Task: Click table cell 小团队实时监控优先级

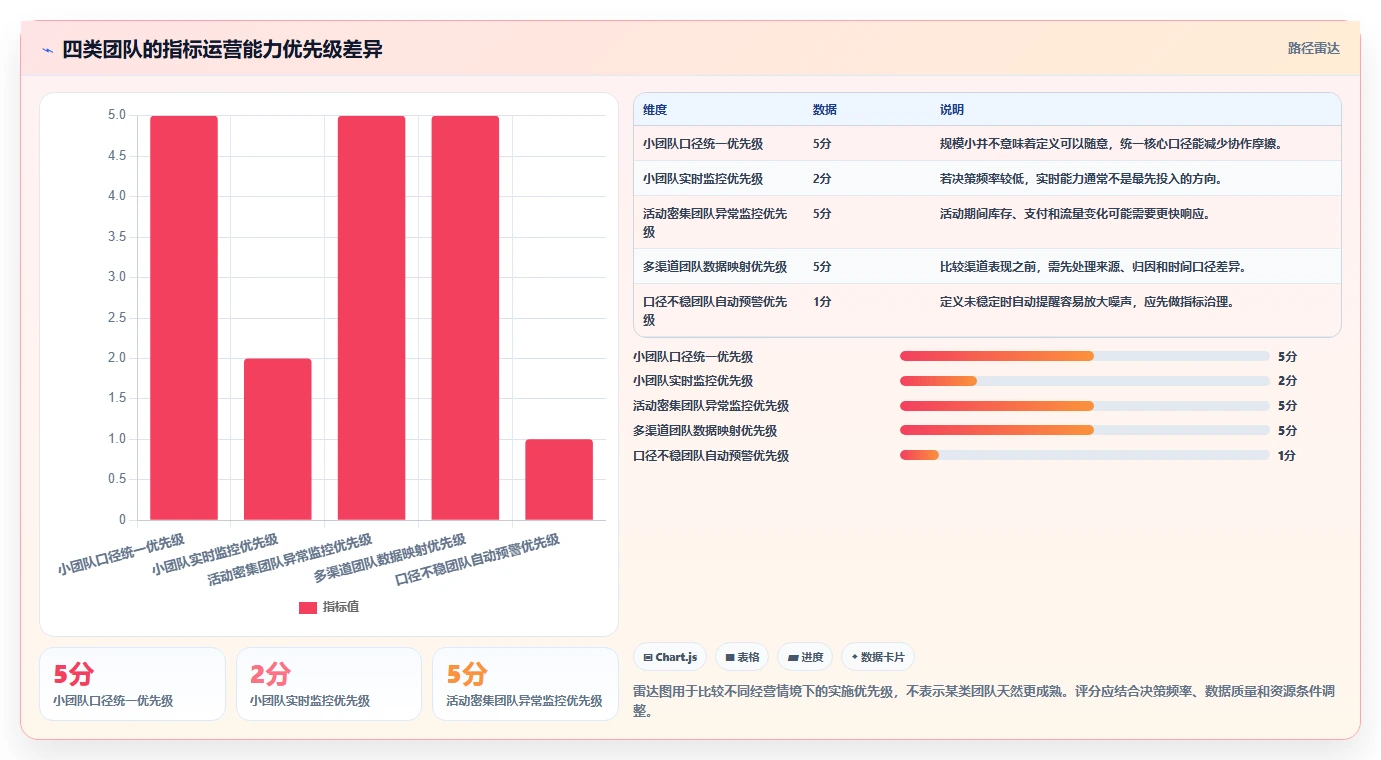Action: tap(703, 179)
